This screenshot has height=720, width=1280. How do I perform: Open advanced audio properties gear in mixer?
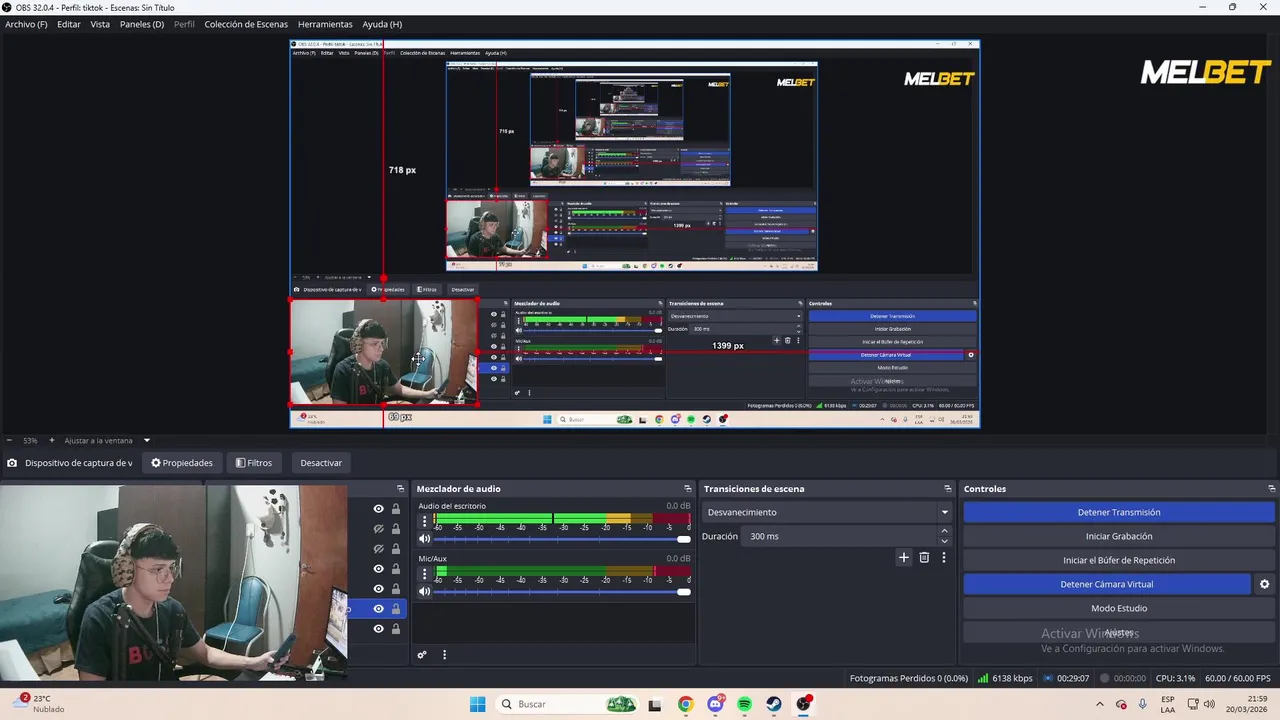point(422,655)
